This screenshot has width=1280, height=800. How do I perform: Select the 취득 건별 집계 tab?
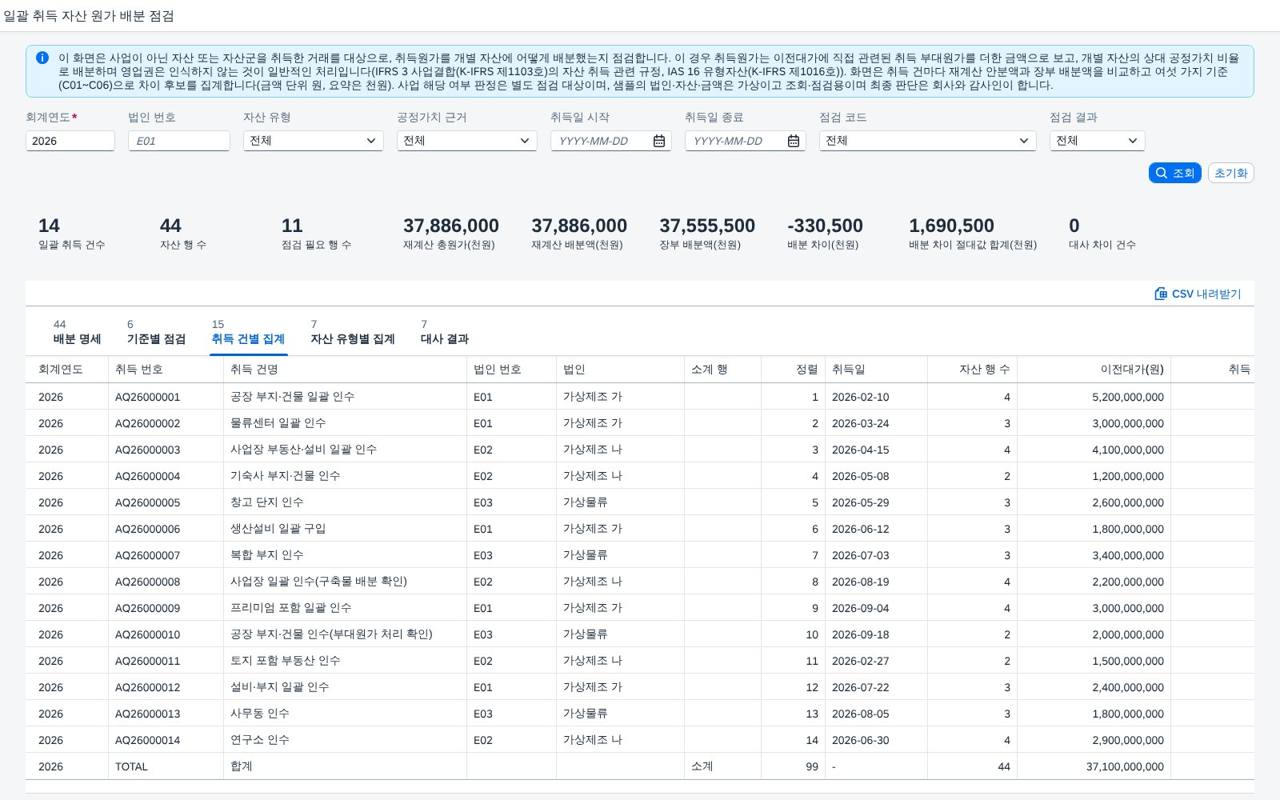(248, 332)
